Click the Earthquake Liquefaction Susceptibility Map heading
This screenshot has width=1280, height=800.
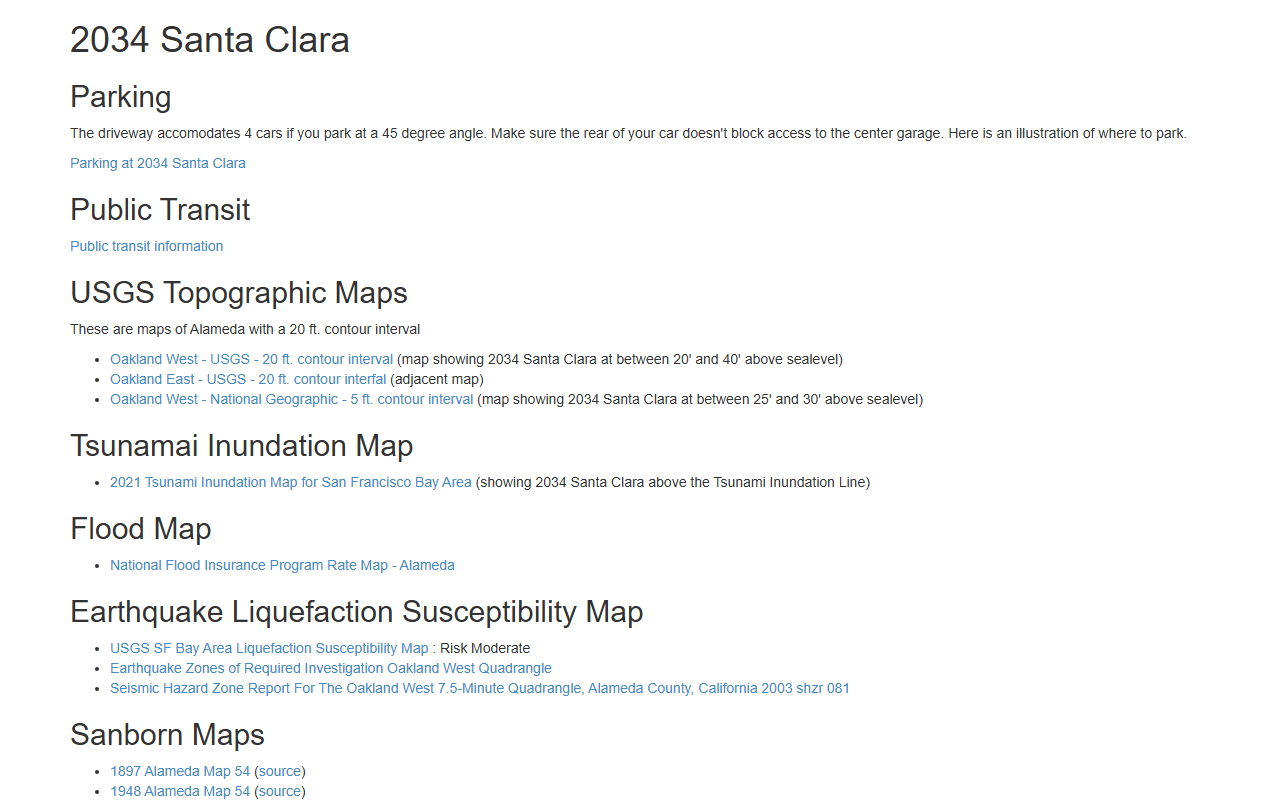pyautogui.click(x=357, y=612)
